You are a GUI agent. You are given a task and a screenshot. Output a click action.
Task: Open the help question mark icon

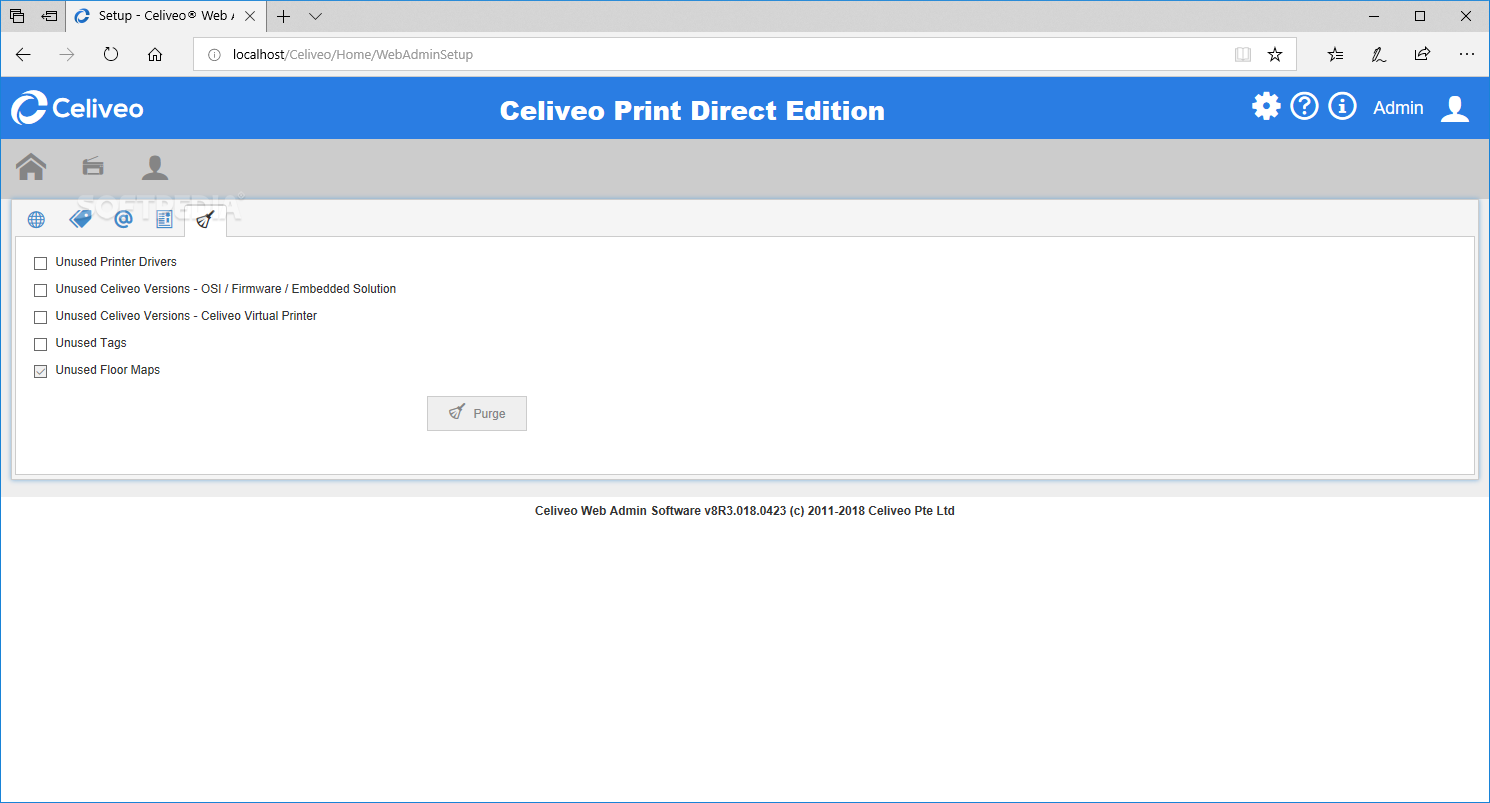1304,106
